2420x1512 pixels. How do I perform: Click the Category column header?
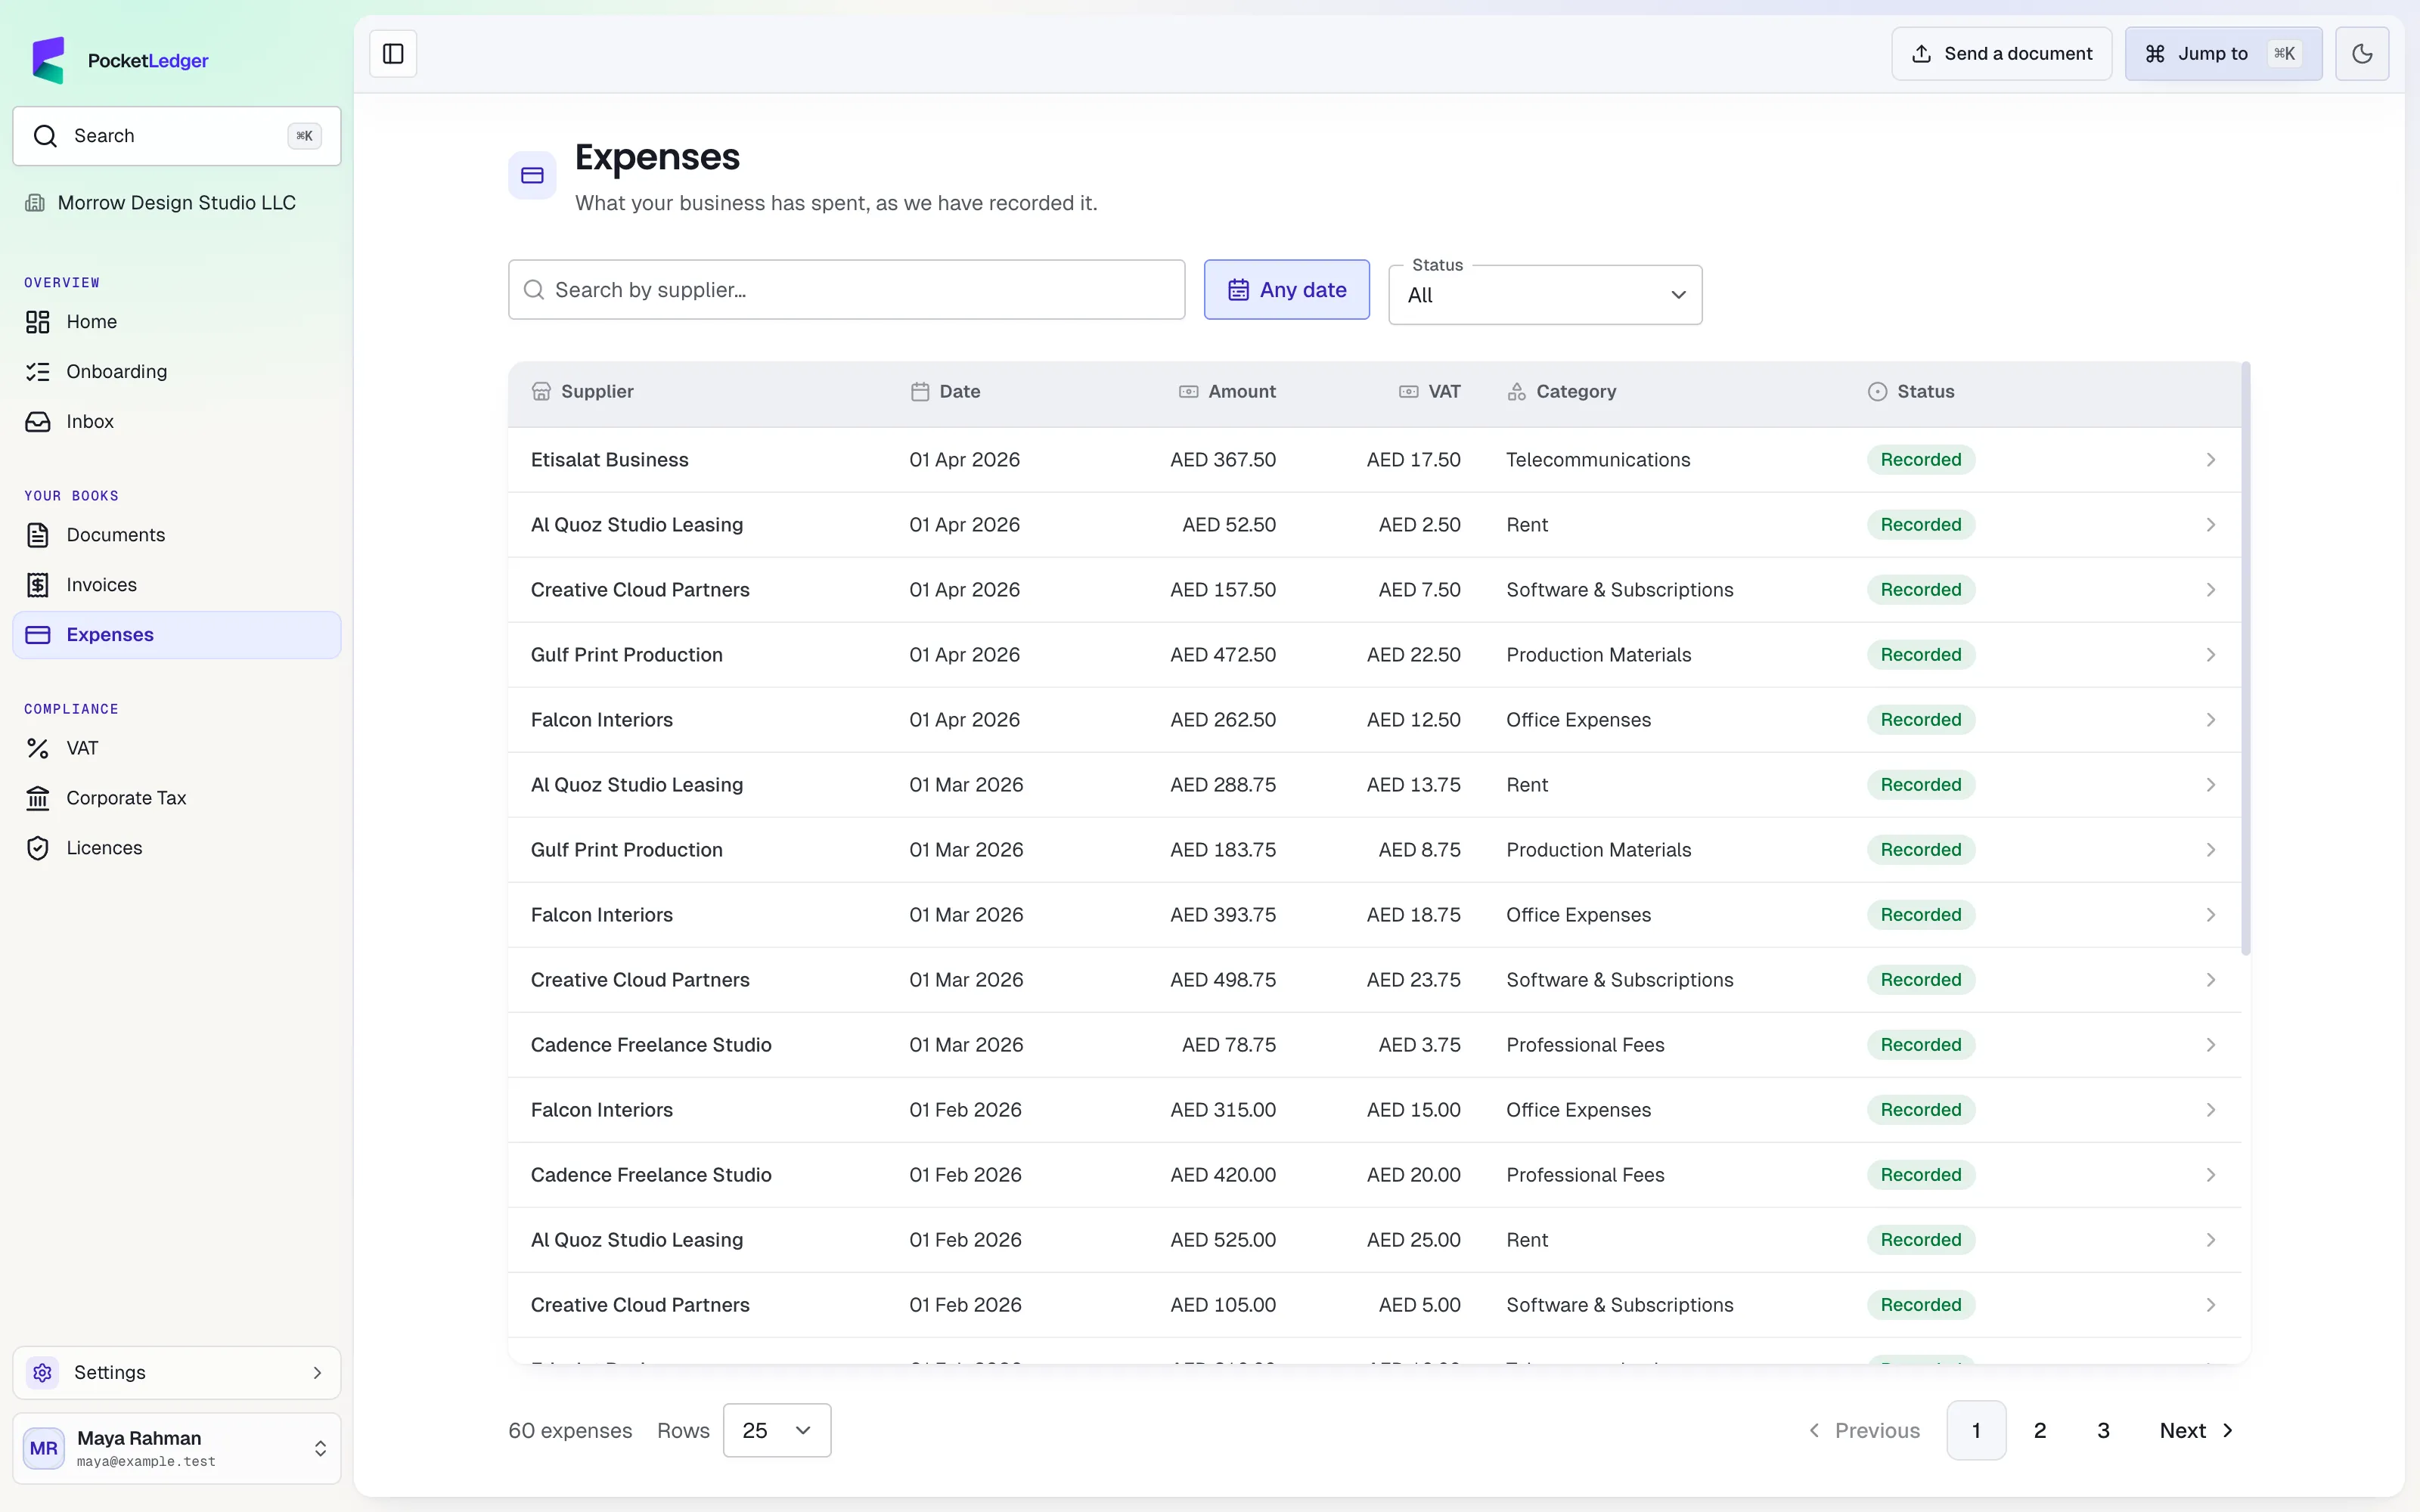pos(1562,392)
